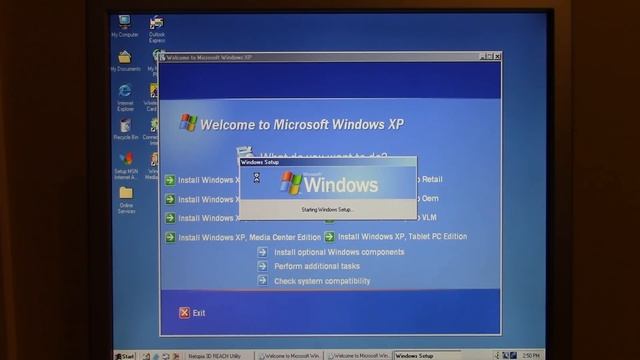This screenshot has width=640, height=360.
Task: Click the Tablet PC Edition green arrow
Action: (x=329, y=236)
